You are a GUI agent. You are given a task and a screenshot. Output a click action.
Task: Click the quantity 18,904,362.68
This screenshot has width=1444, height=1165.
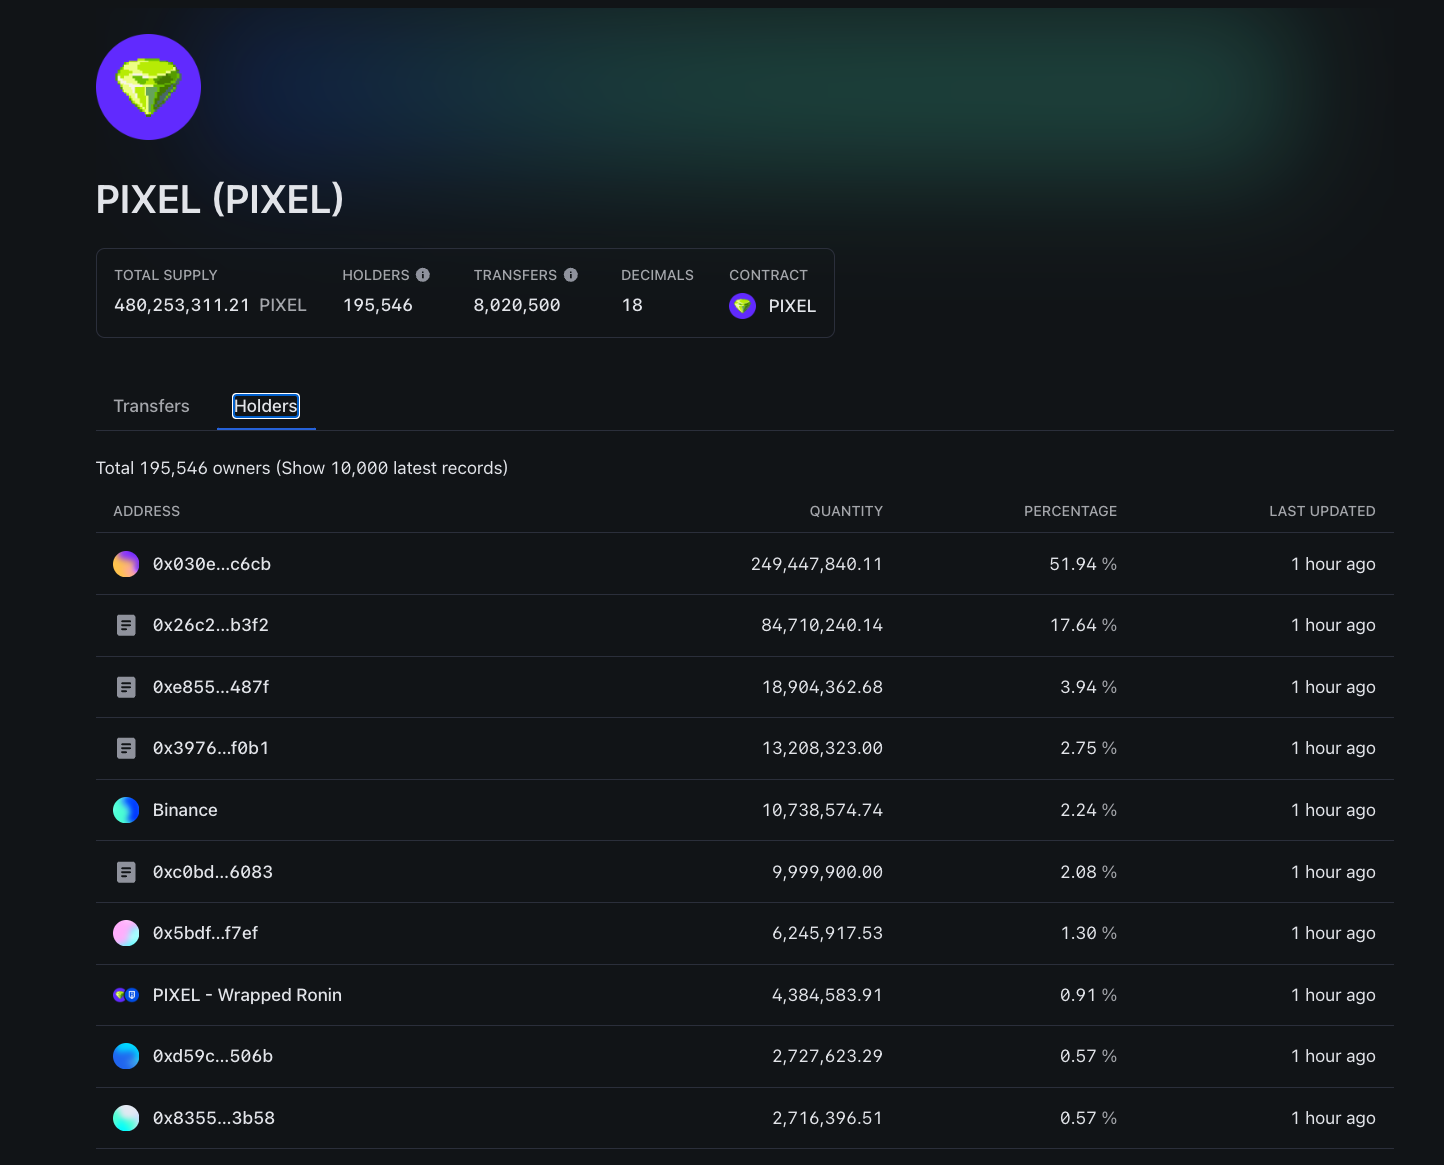click(822, 687)
